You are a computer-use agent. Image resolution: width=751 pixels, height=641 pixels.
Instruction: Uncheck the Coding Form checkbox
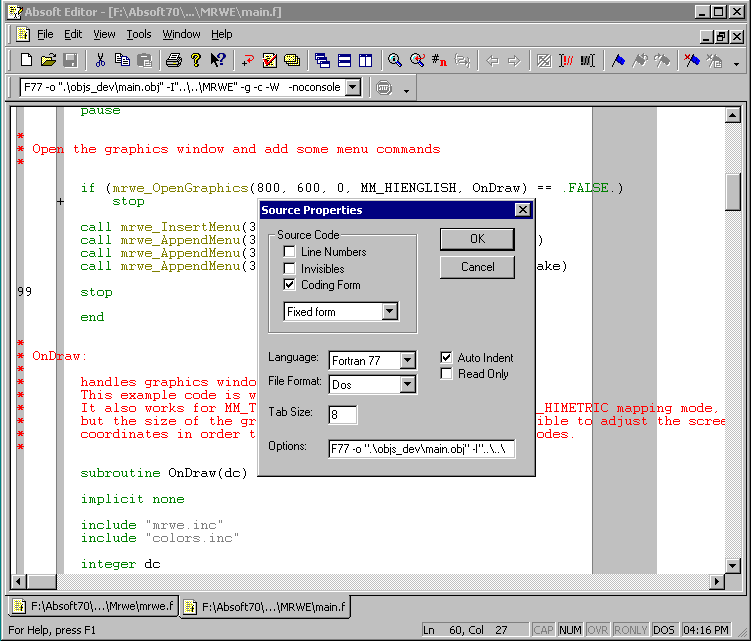click(289, 285)
